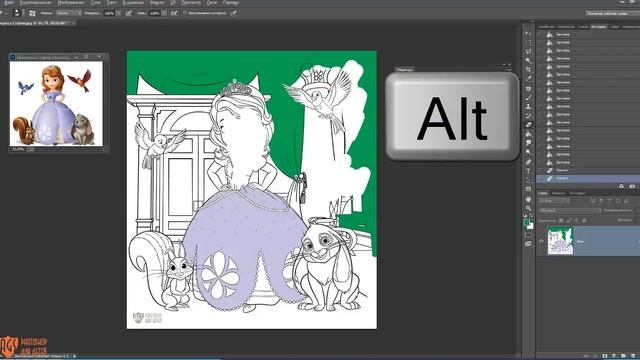This screenshot has width=640, height=360.
Task: Open the Редактирование menu
Action: pyautogui.click(x=36, y=2)
